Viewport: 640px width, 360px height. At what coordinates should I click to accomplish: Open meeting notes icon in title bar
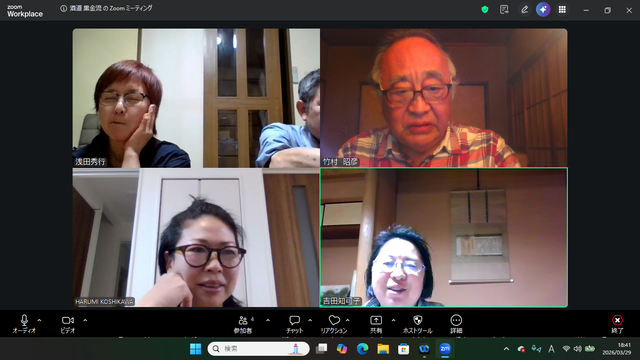tap(504, 9)
